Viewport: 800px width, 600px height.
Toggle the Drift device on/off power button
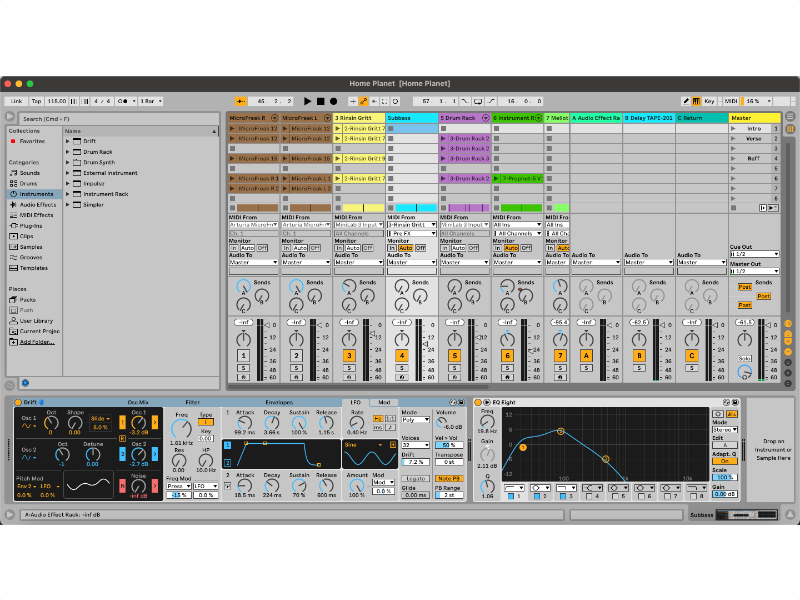18,403
